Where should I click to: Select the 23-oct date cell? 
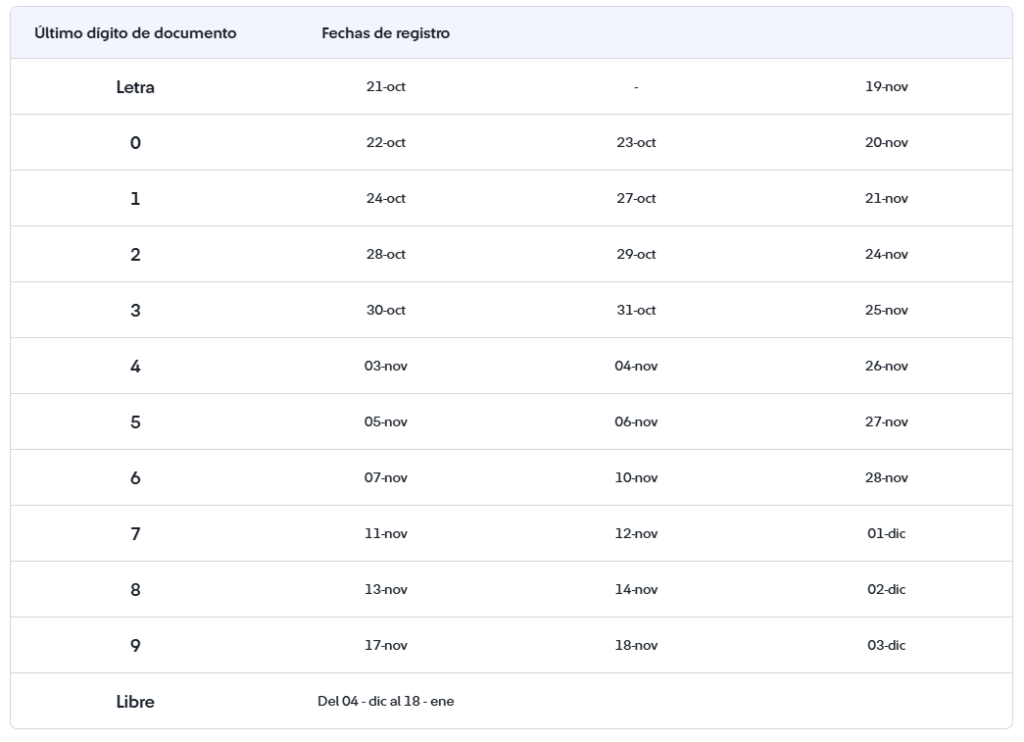[636, 143]
